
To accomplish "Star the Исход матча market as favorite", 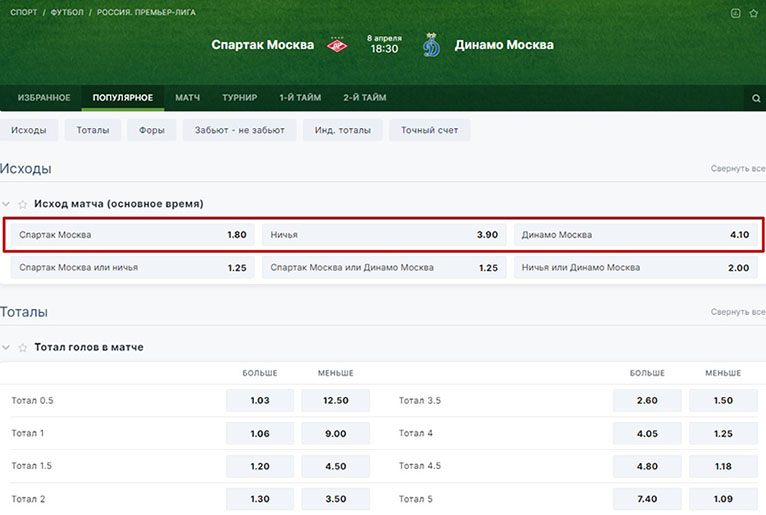I will tap(22, 204).
